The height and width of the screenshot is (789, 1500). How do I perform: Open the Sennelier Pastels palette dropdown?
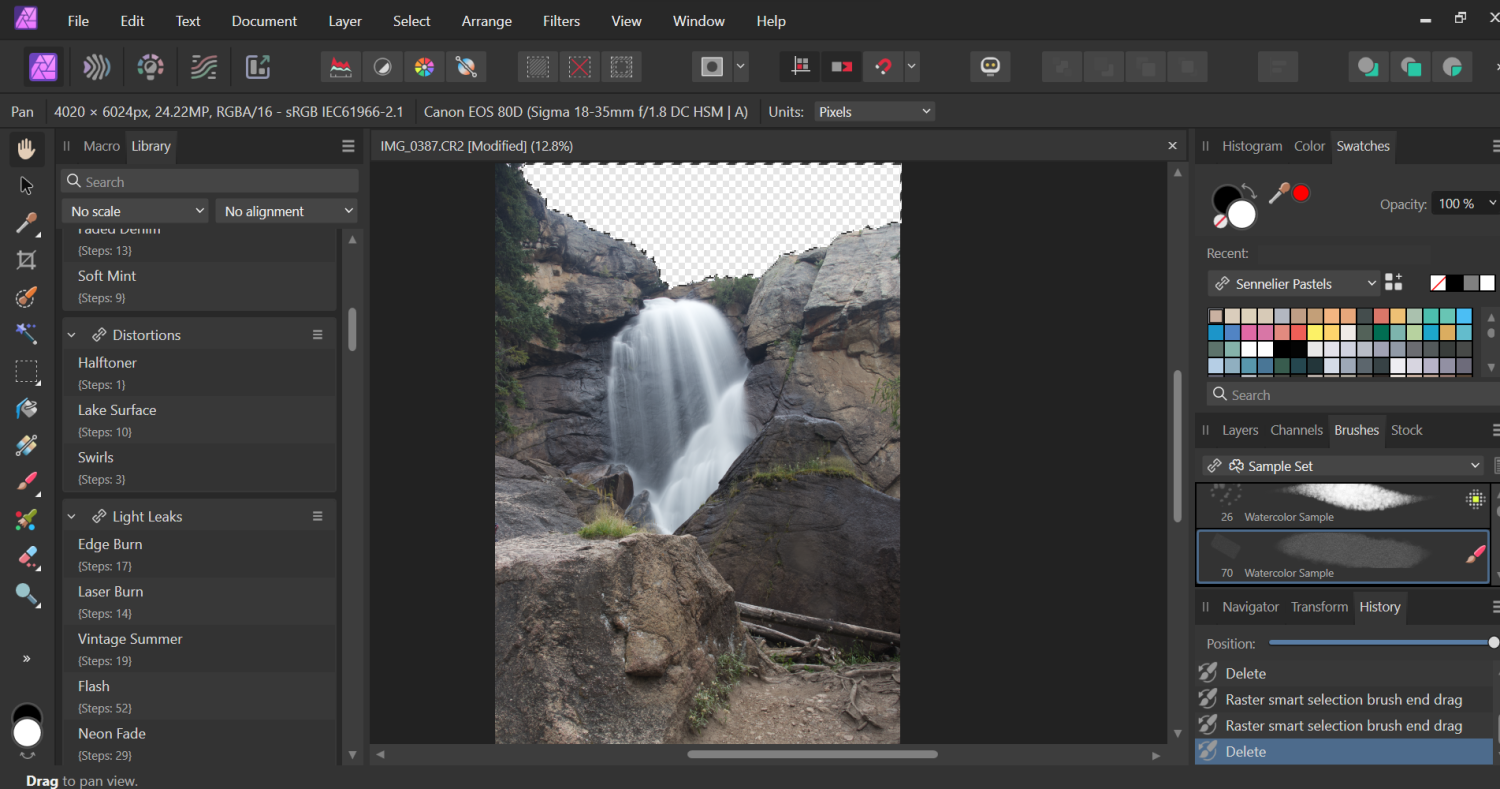[x=1293, y=283]
